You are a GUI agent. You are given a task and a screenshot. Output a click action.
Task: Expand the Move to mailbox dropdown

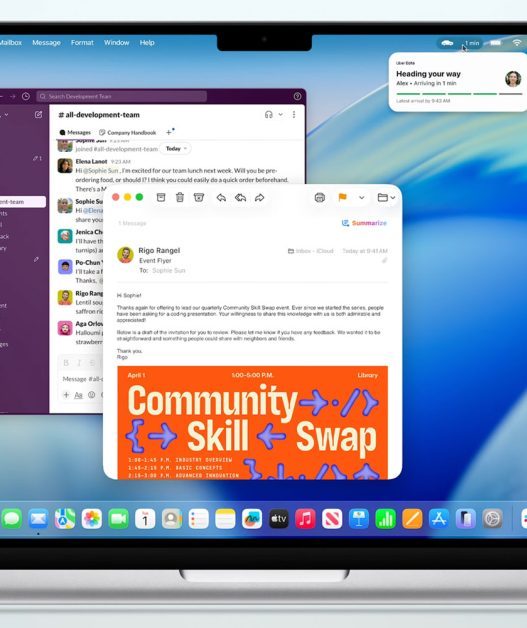(x=386, y=197)
